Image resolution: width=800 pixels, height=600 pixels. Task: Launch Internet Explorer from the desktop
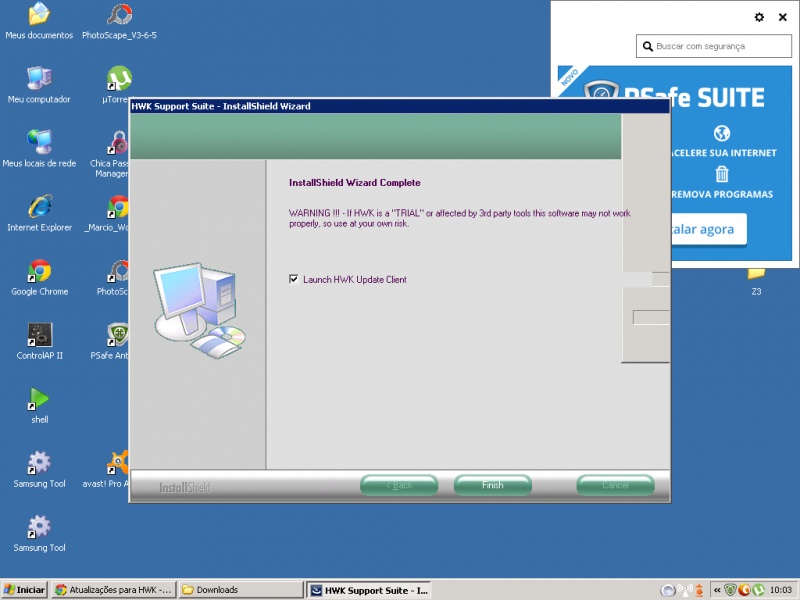(39, 213)
